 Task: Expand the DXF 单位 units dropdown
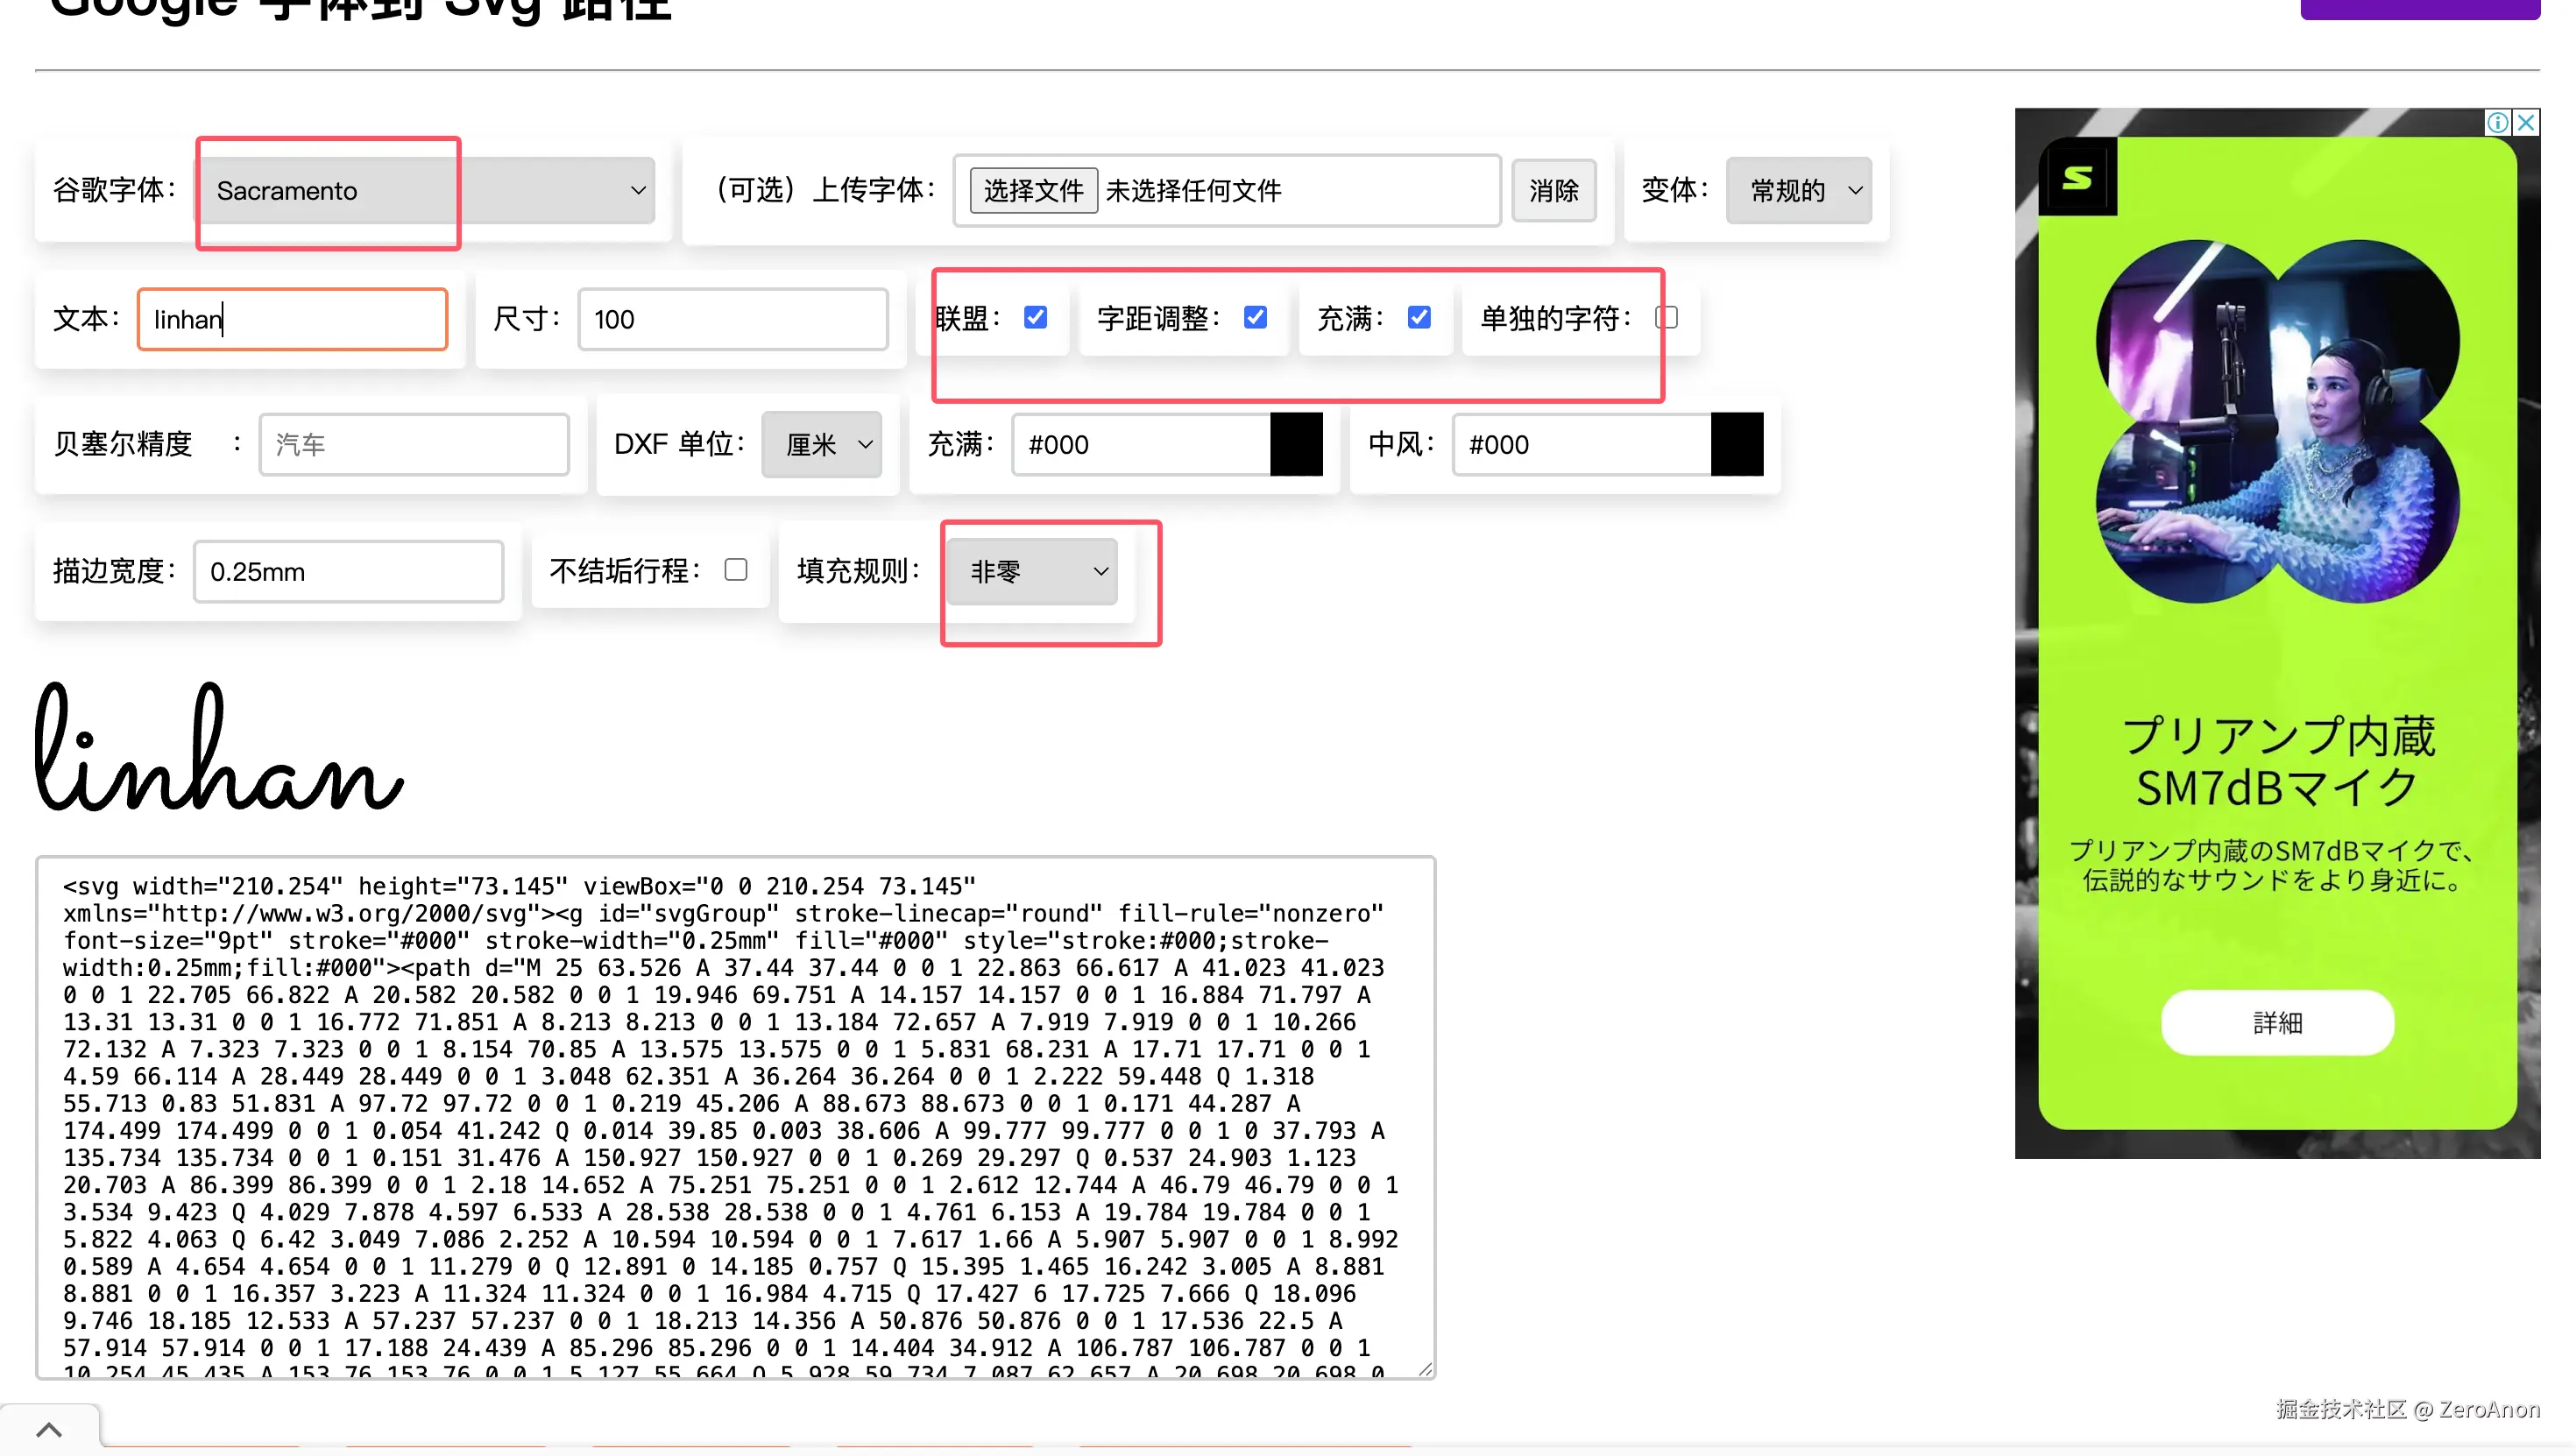point(821,444)
